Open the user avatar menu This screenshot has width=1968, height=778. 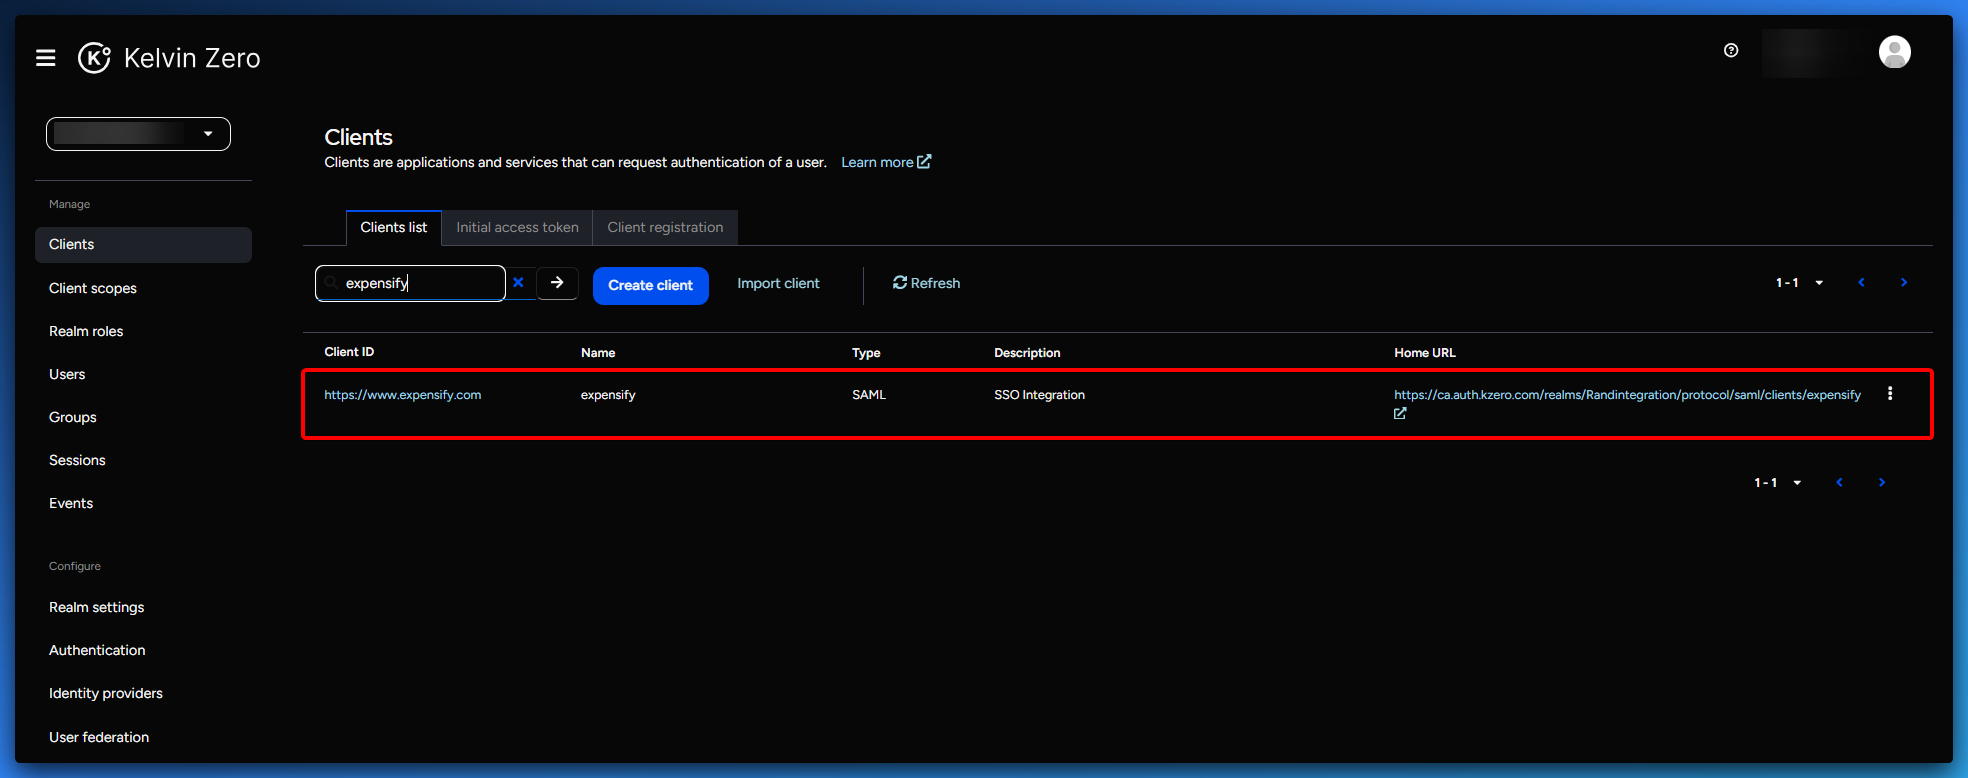pyautogui.click(x=1894, y=52)
